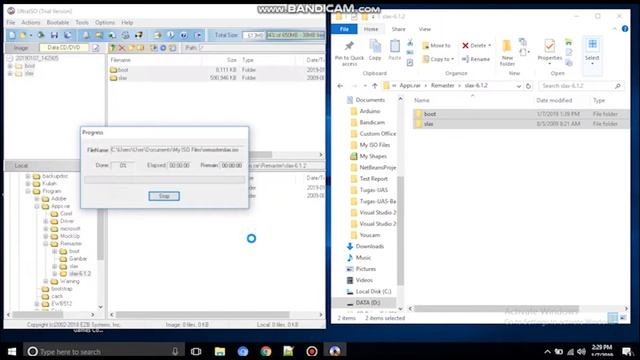640x360 pixels.
Task: Collapse the Program folder in Local tree
Action: (x=28, y=191)
